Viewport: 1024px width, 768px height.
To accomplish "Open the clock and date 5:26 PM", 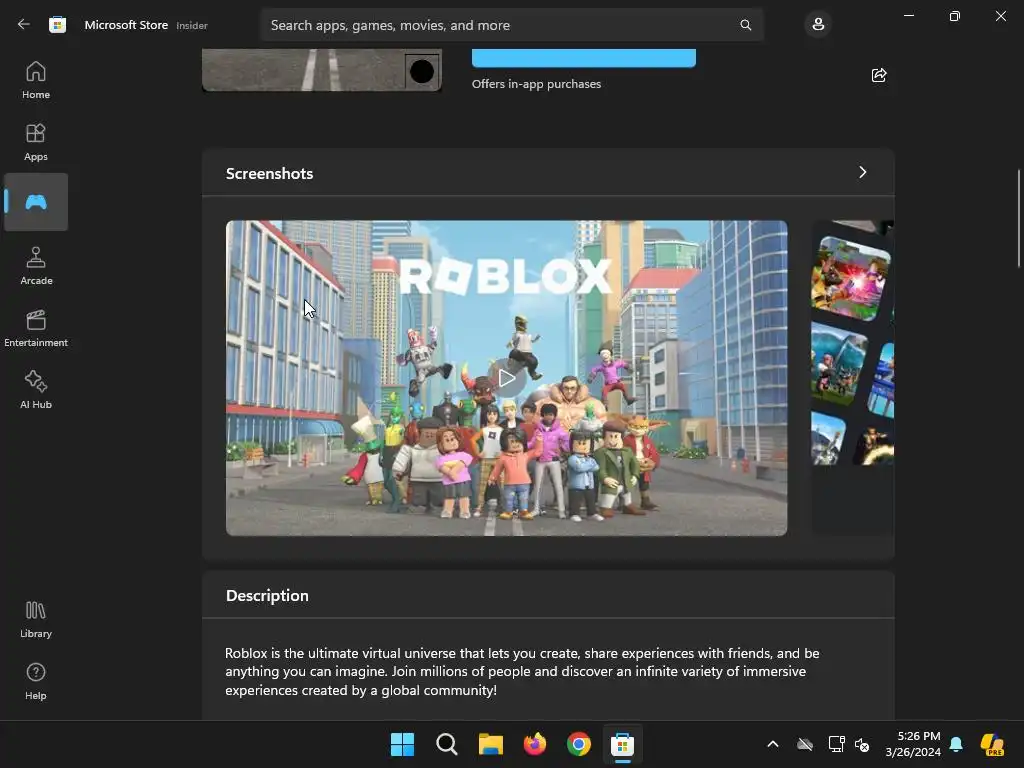I will pos(913,744).
